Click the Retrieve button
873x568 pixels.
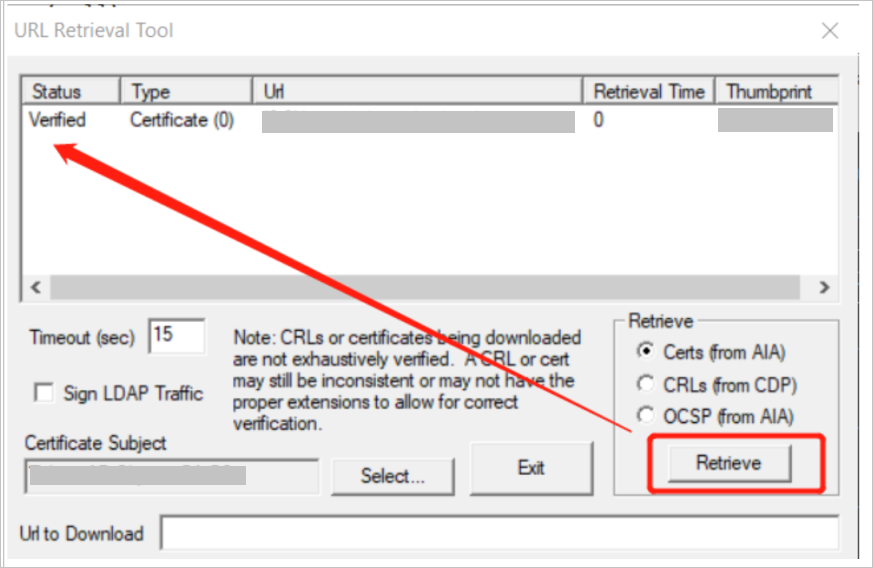729,463
